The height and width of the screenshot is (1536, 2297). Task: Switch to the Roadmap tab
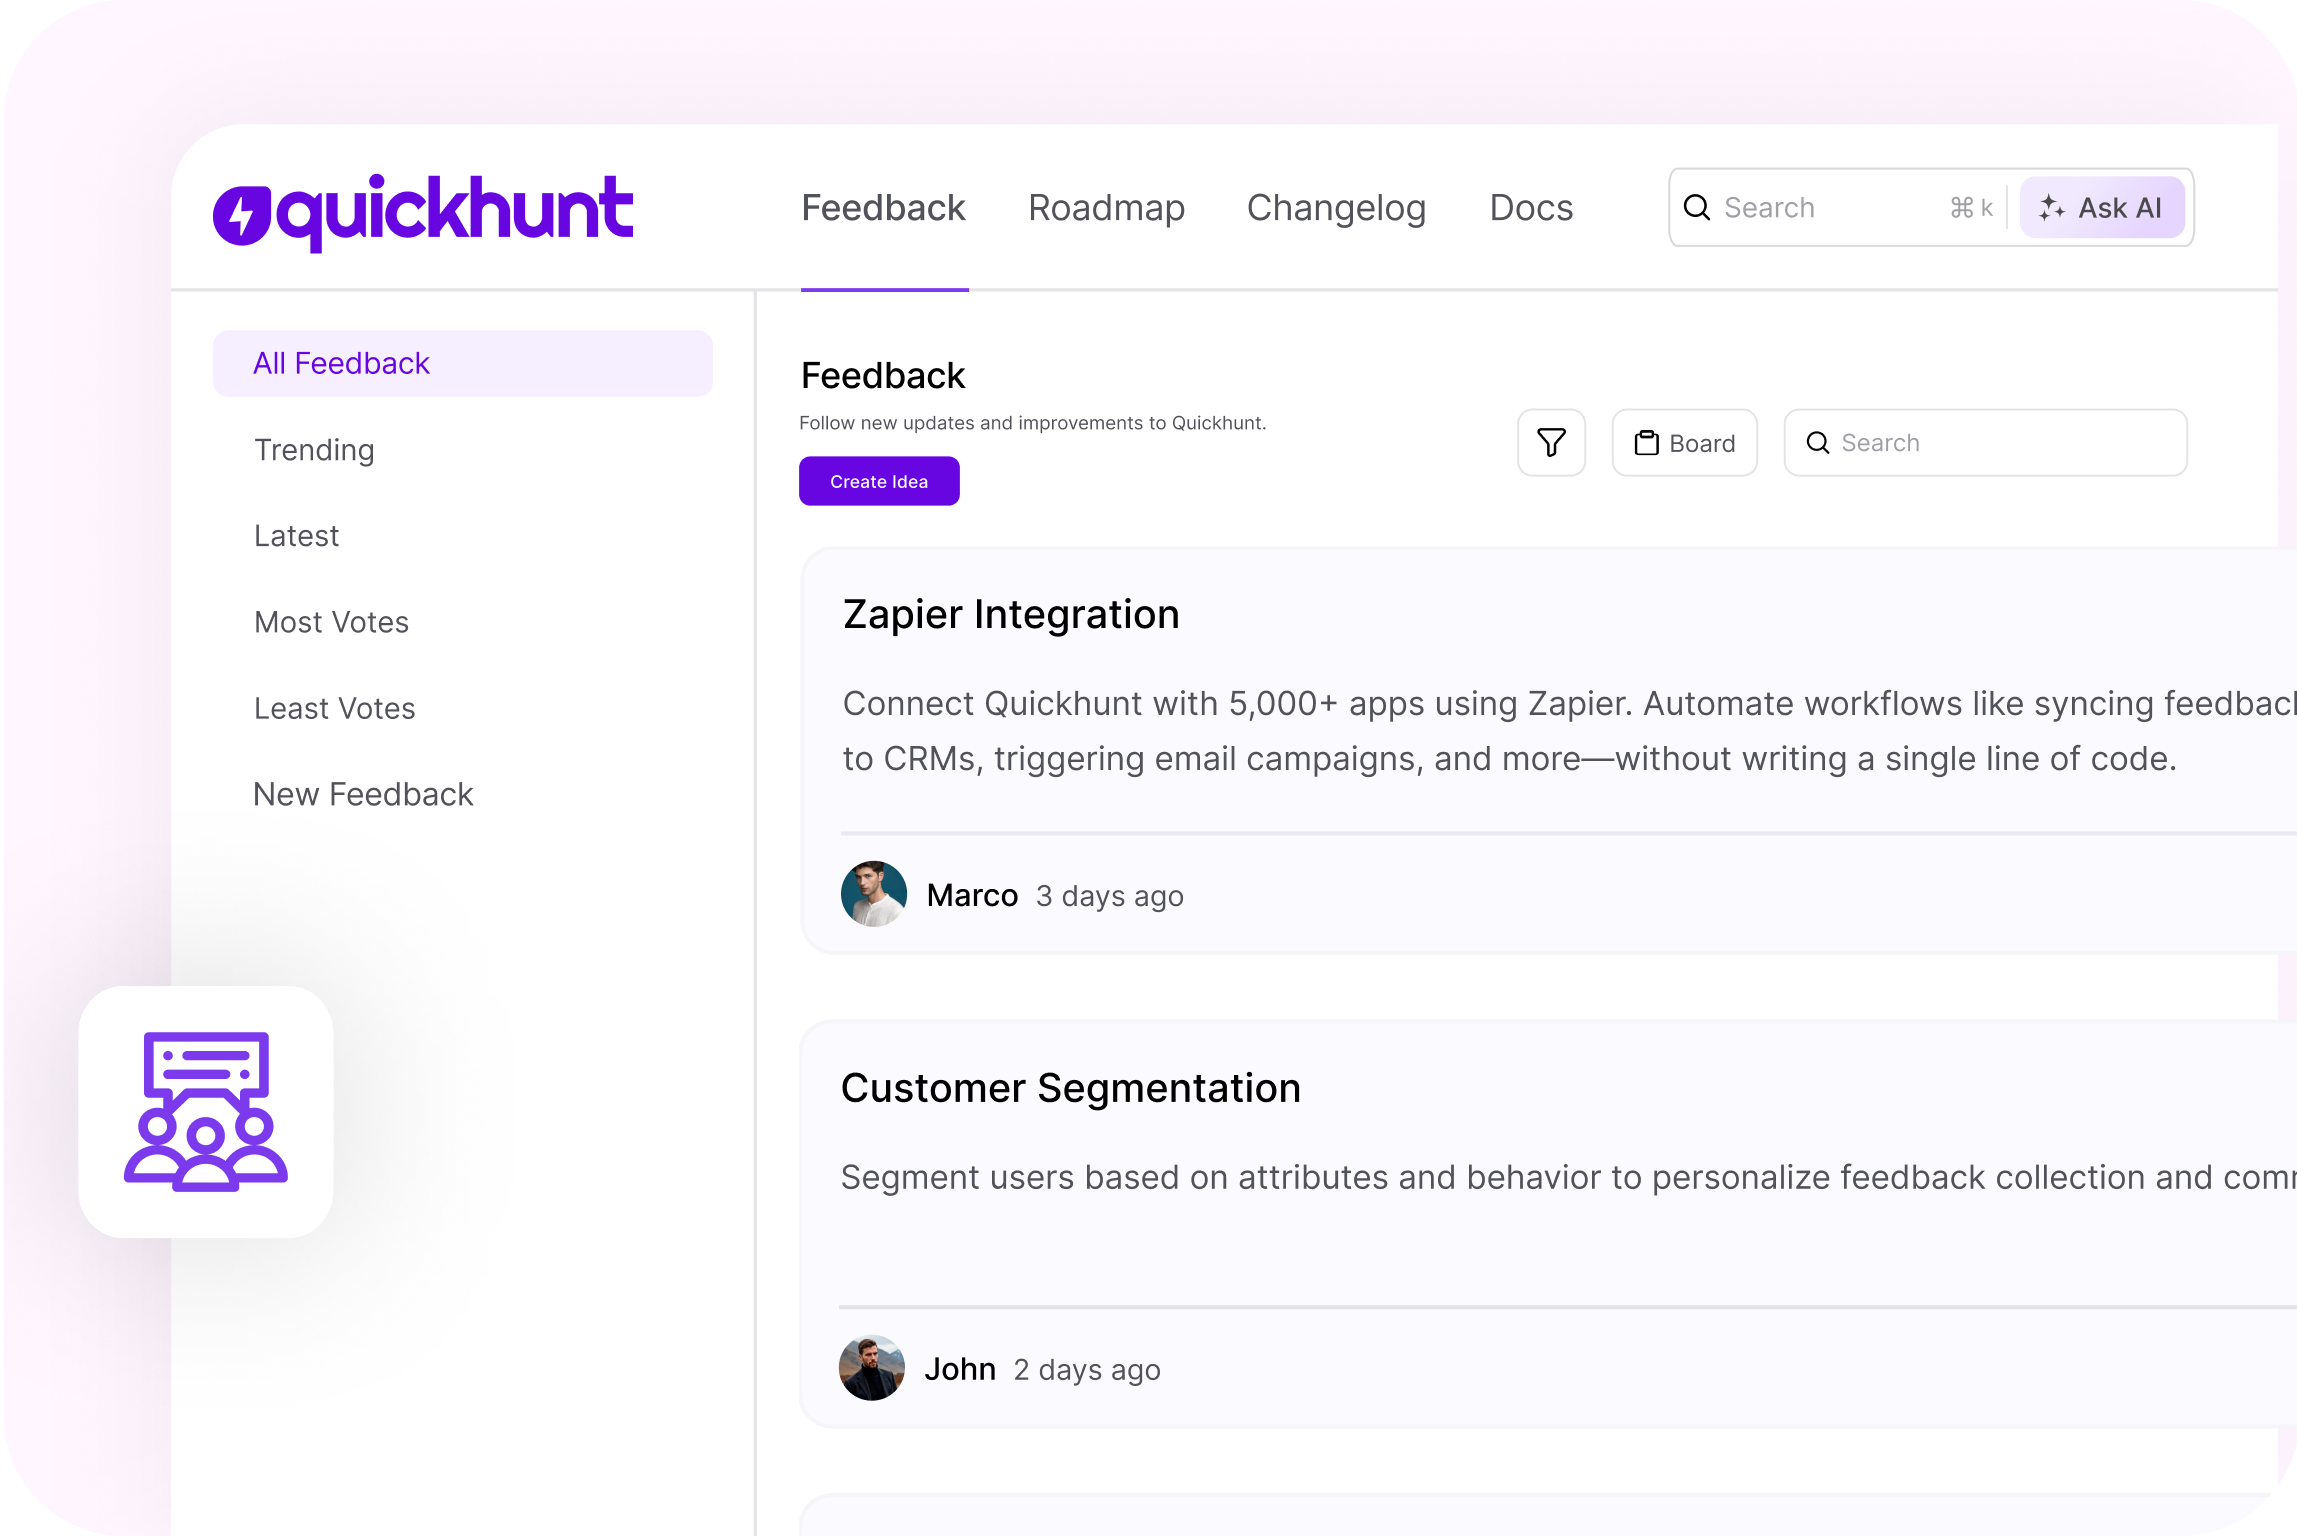point(1107,208)
